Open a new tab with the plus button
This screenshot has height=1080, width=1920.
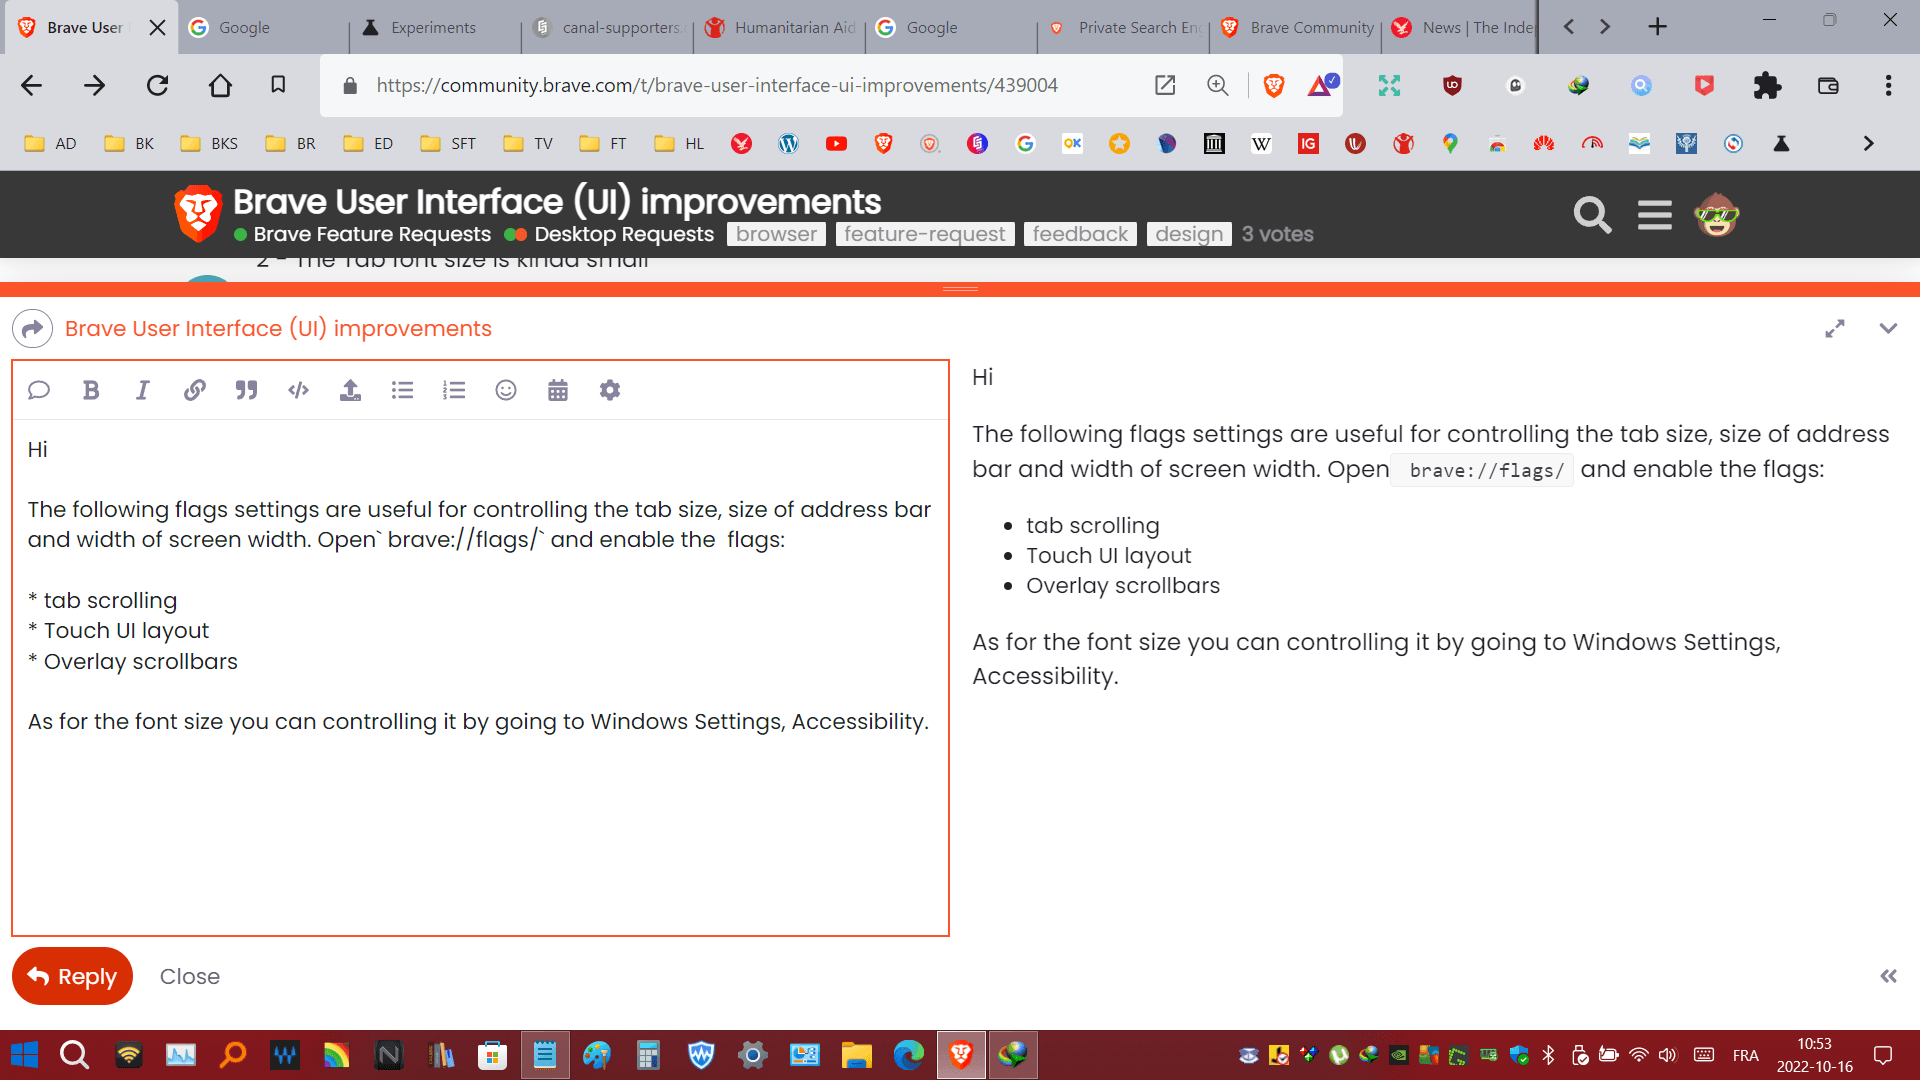[x=1657, y=27]
